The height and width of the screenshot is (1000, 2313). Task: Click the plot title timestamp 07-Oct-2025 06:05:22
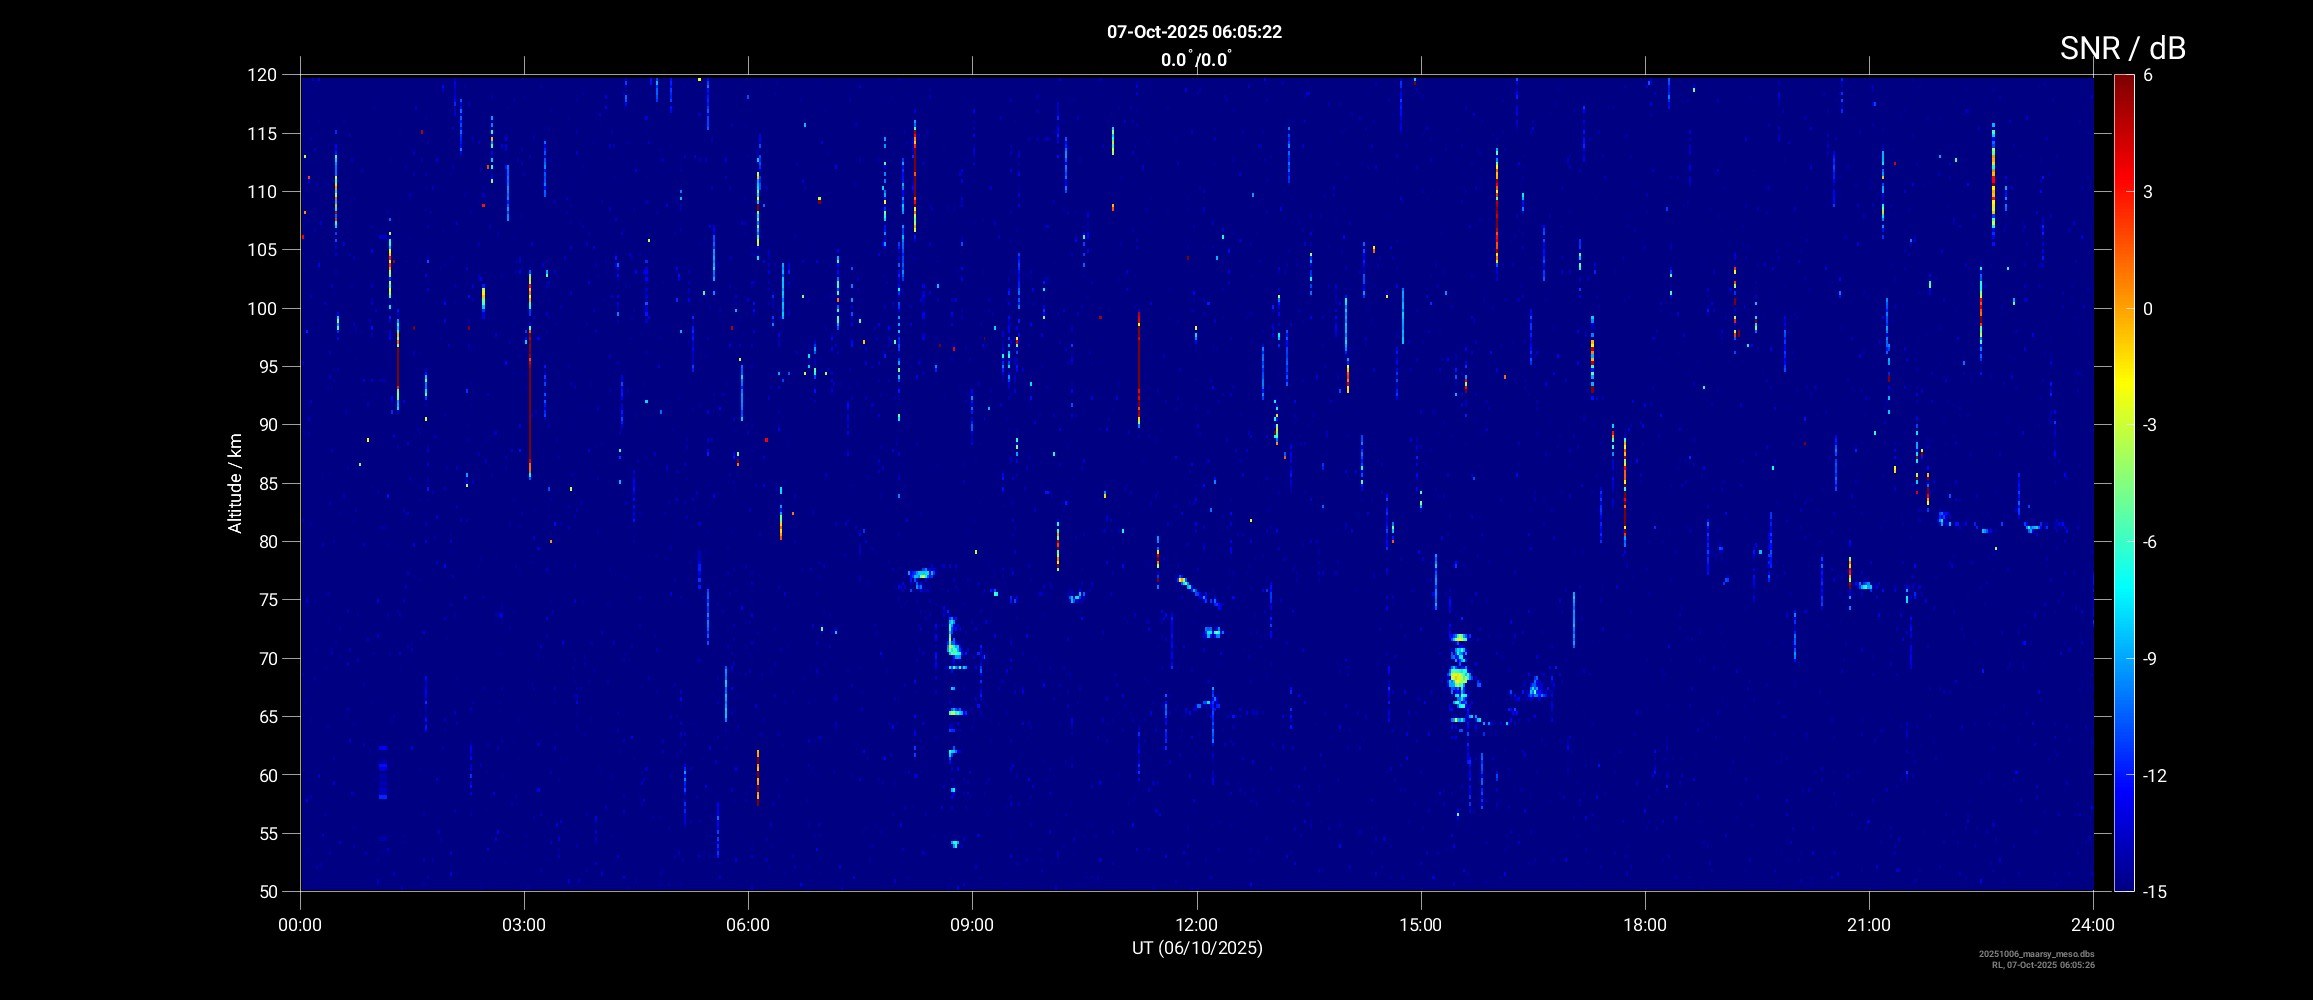[x=1194, y=32]
